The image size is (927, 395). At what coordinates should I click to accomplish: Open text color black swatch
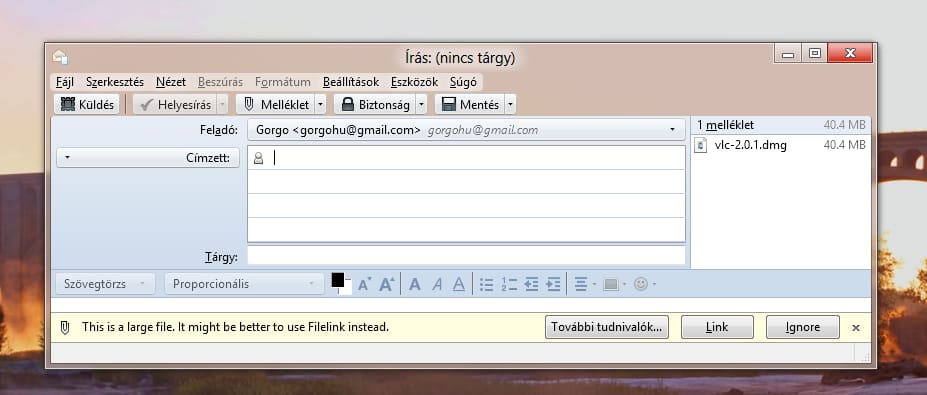pos(338,280)
